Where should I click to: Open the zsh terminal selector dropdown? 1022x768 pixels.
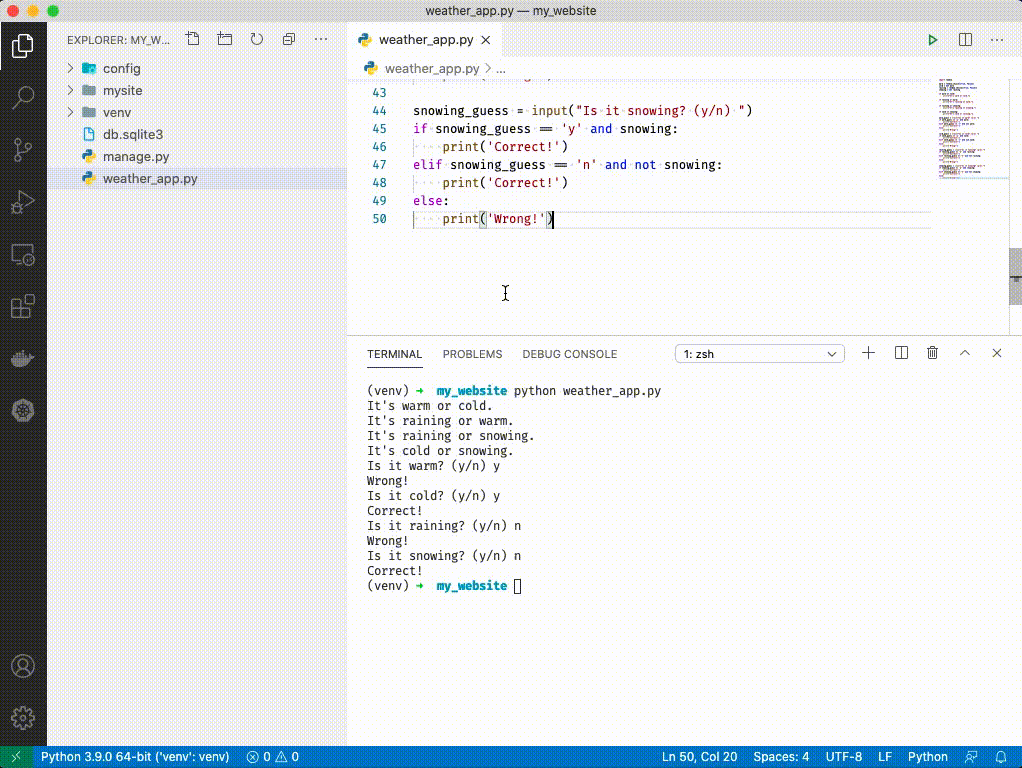point(760,354)
